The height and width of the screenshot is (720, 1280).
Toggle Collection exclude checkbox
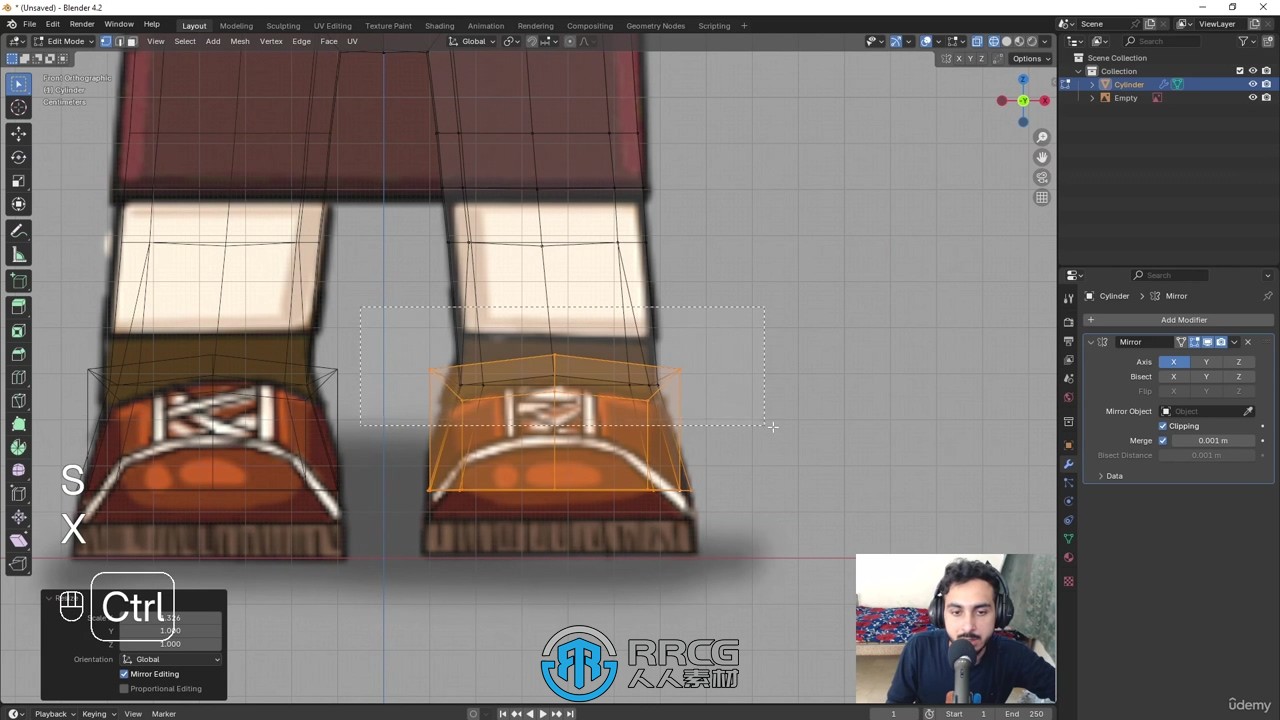1240,71
